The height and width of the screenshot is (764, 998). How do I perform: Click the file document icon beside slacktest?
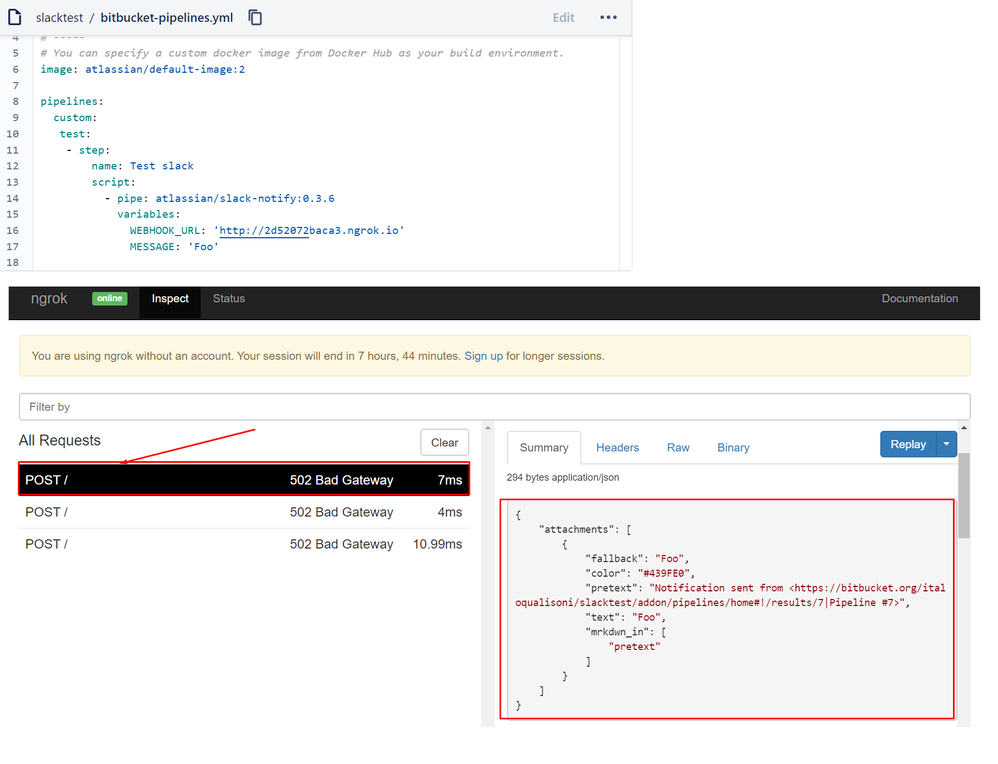point(15,17)
